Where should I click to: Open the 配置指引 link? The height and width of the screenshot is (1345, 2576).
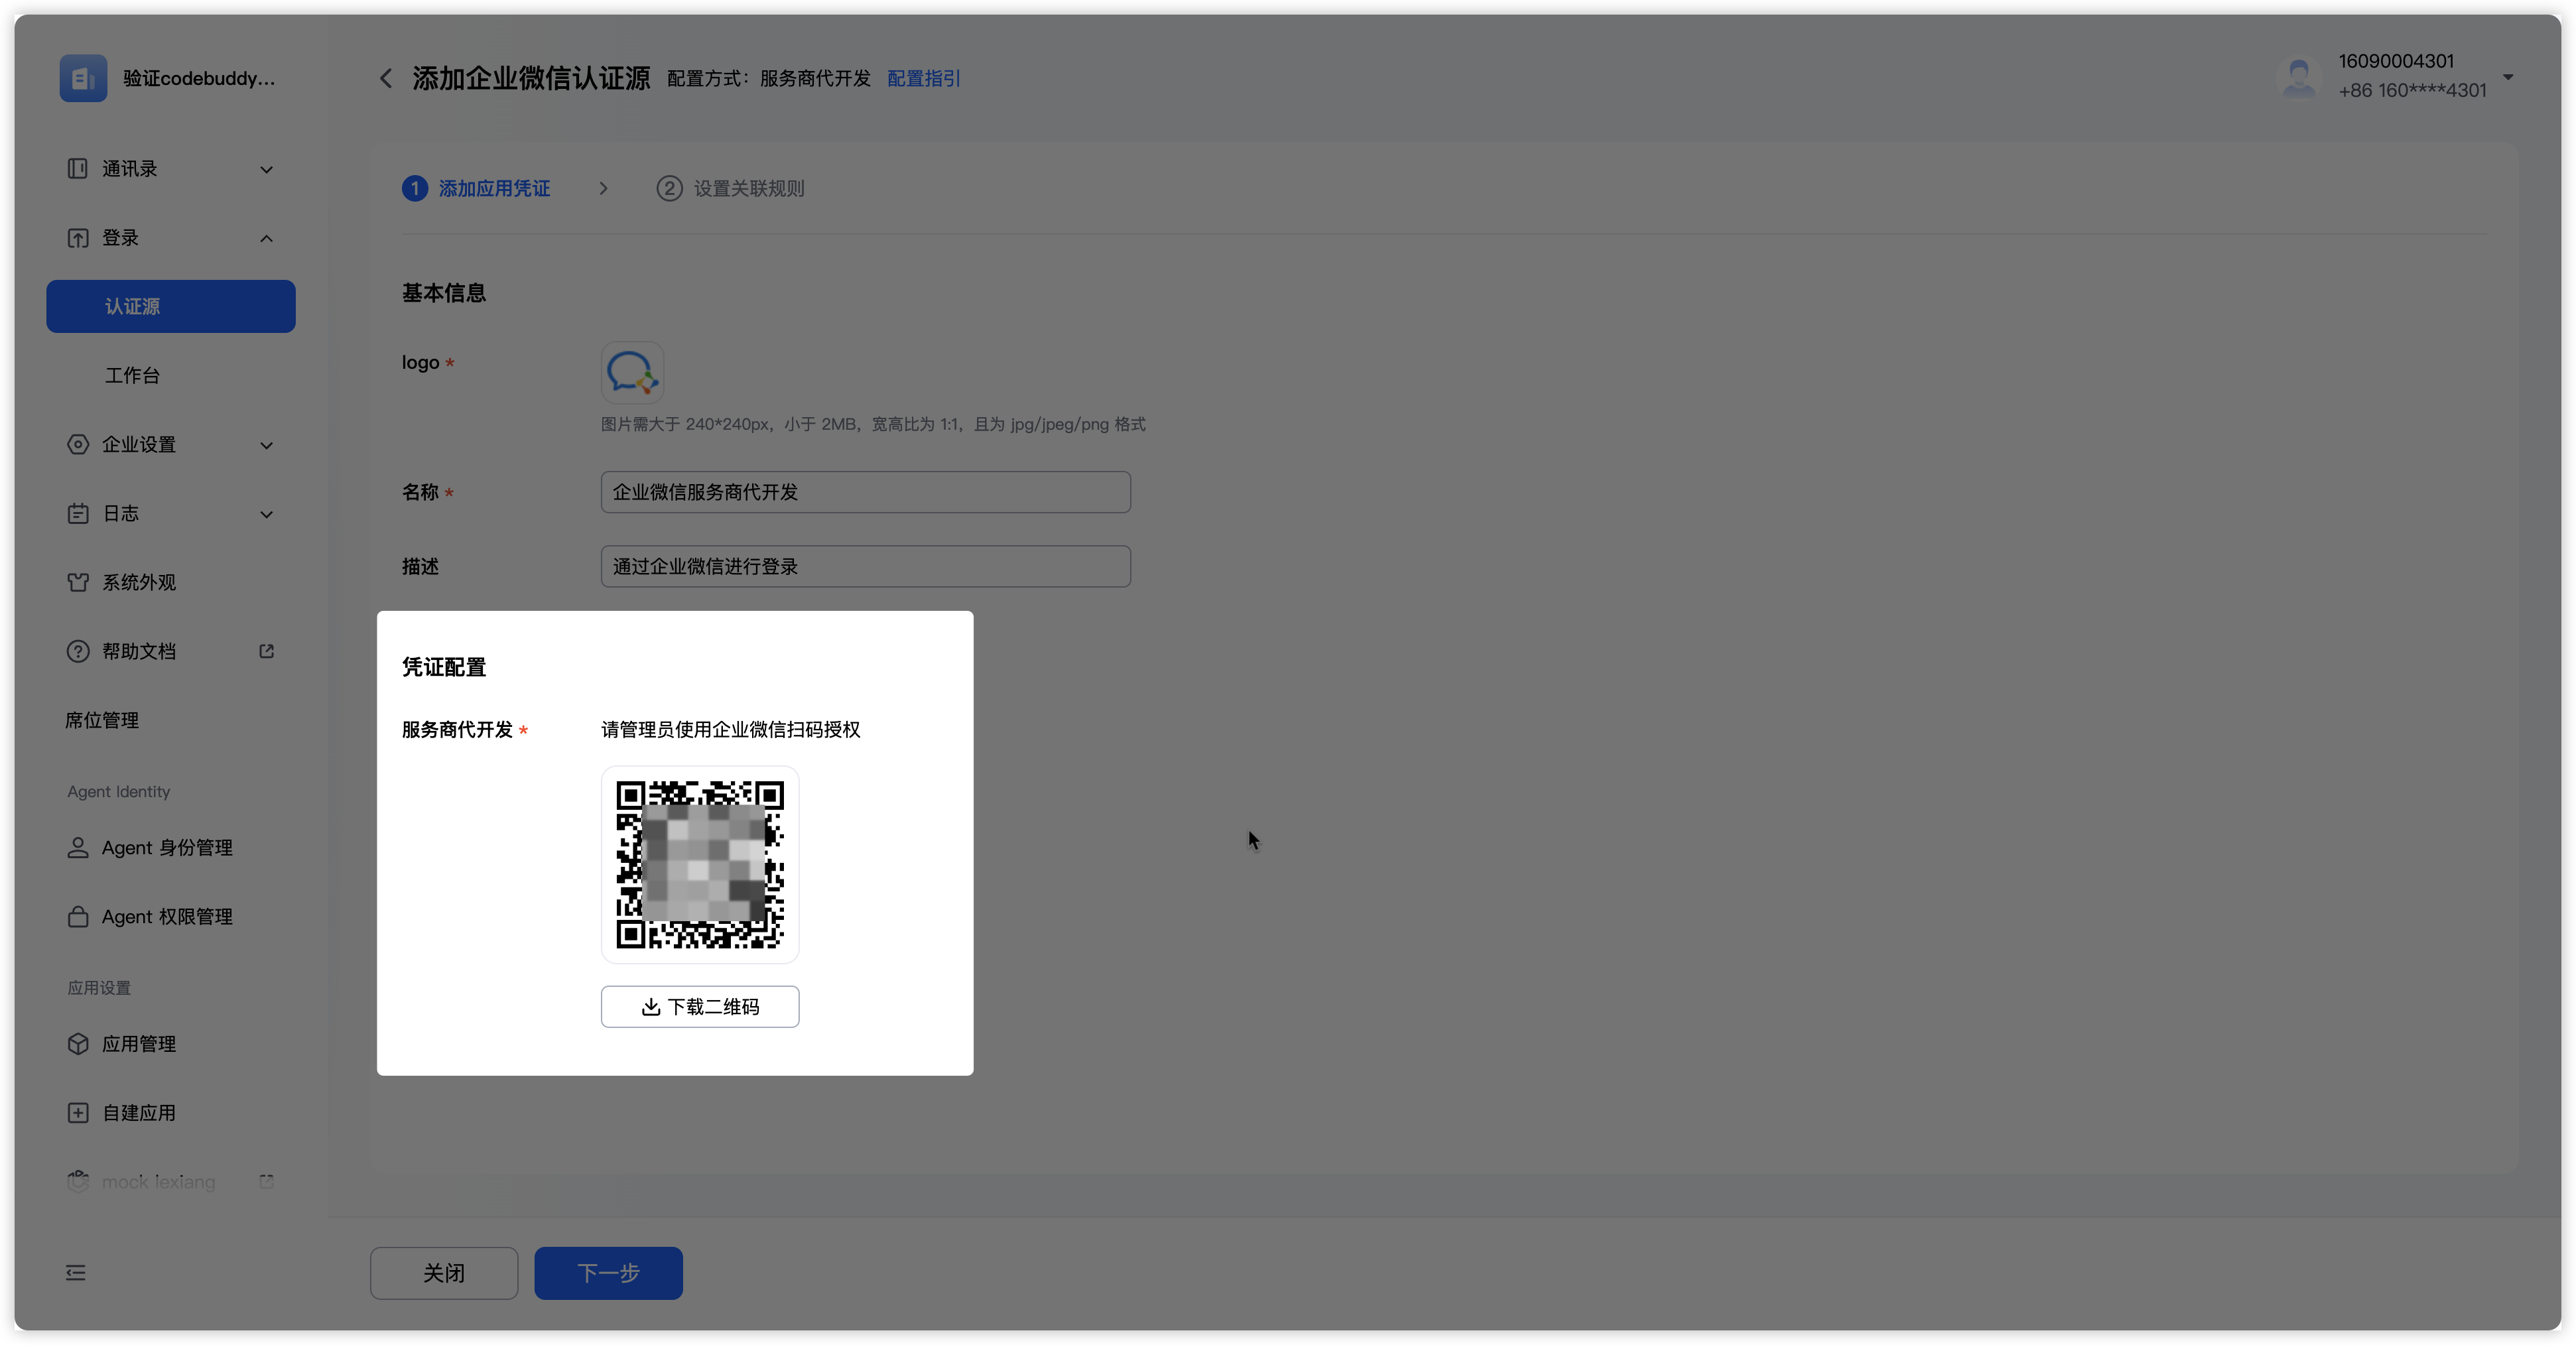tap(924, 78)
